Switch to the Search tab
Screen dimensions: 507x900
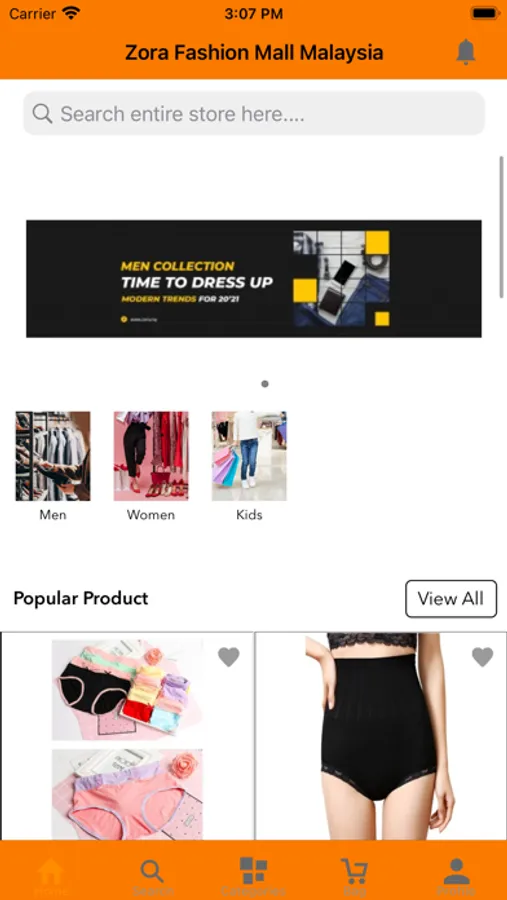pos(152,876)
